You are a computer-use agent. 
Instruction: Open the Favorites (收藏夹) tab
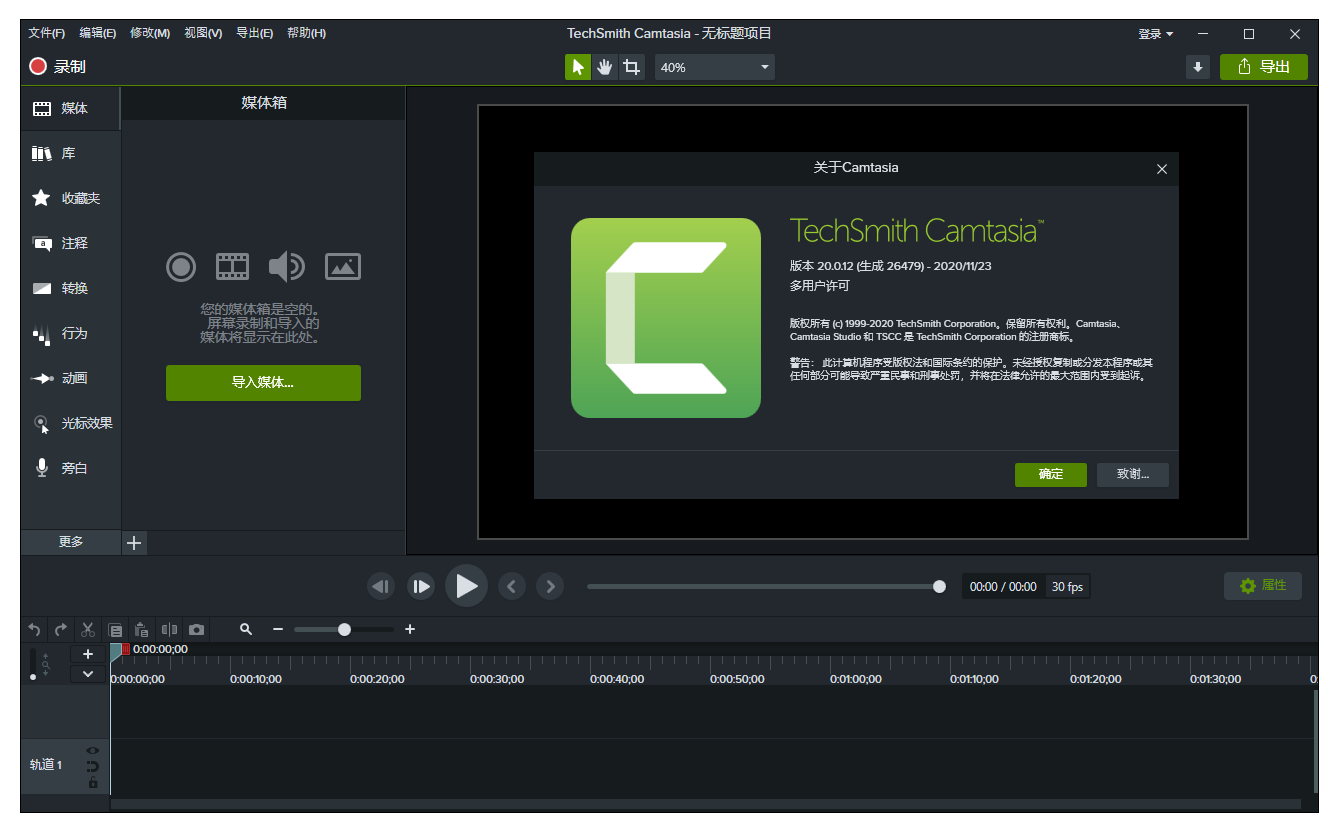click(x=71, y=198)
